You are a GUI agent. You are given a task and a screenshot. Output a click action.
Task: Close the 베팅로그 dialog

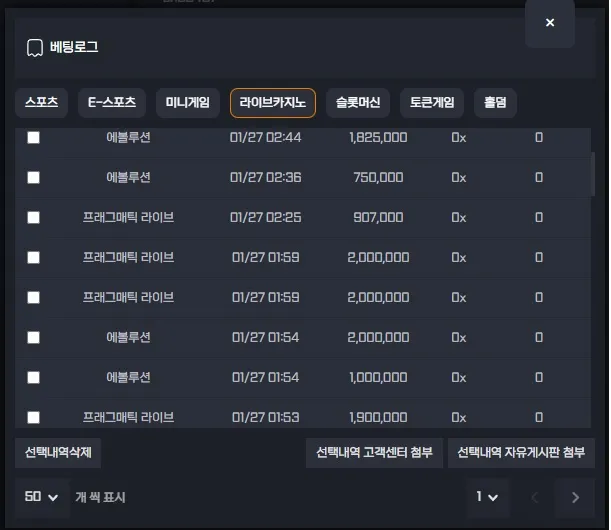pyautogui.click(x=549, y=23)
